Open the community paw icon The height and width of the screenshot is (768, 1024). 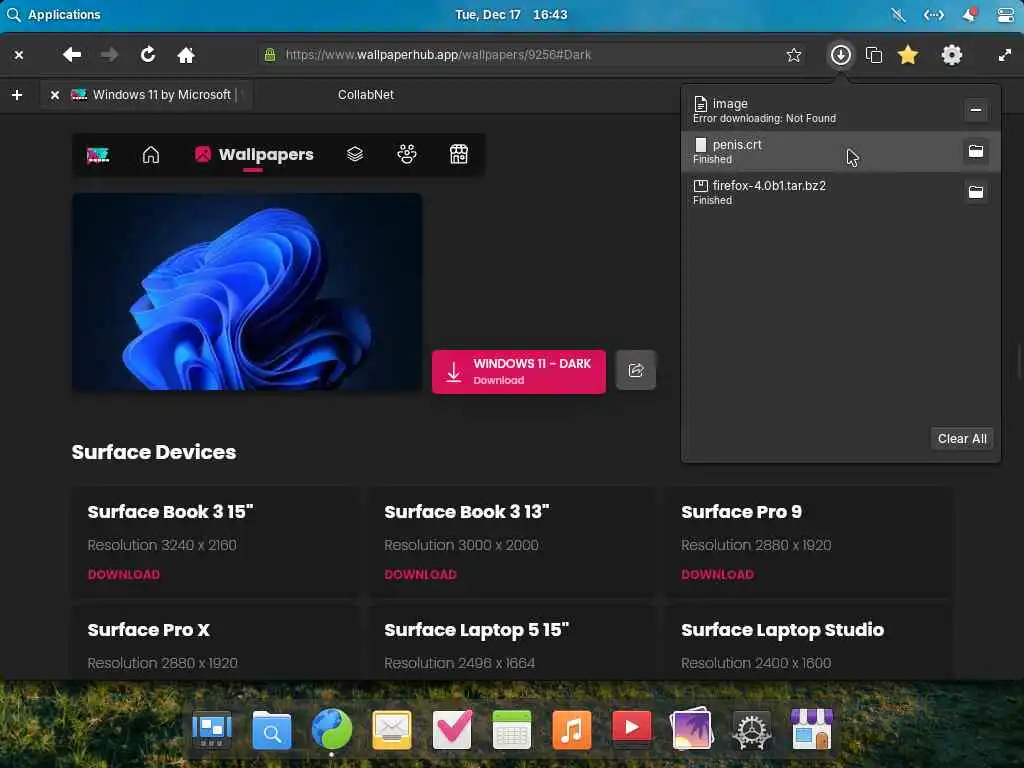point(407,154)
